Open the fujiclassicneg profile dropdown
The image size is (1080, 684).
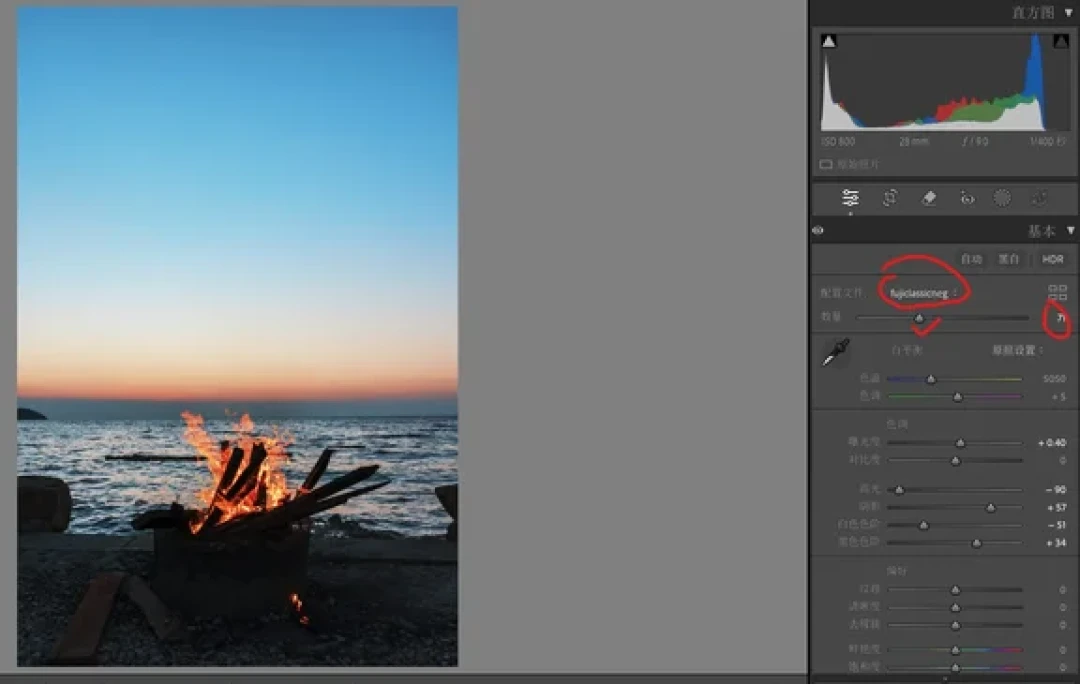[x=923, y=293]
